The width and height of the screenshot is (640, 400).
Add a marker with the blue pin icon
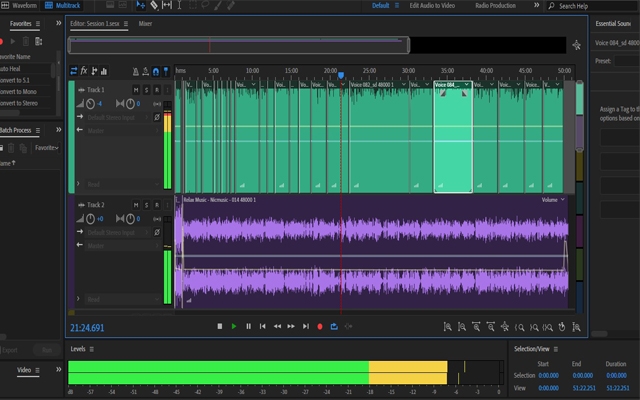click(166, 71)
